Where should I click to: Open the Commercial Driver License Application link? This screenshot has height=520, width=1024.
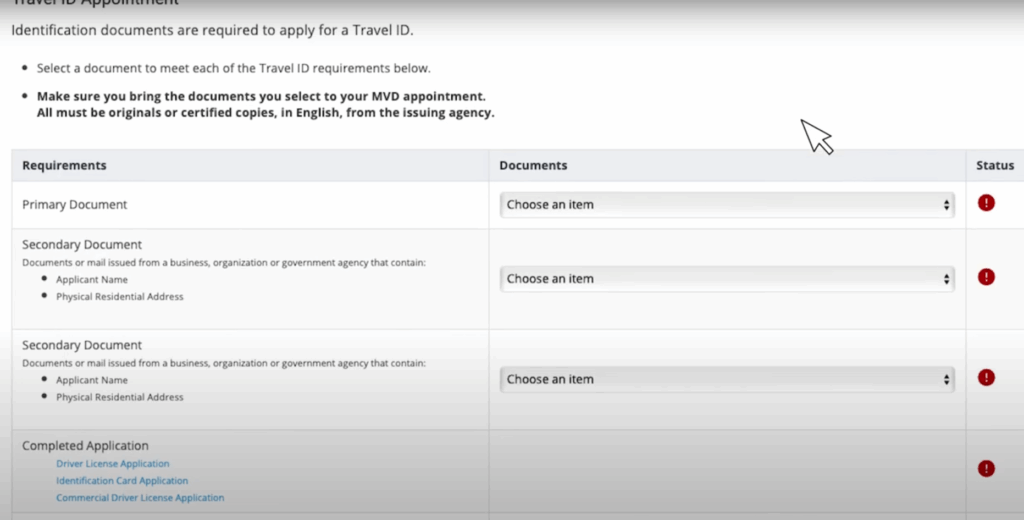click(x=140, y=498)
